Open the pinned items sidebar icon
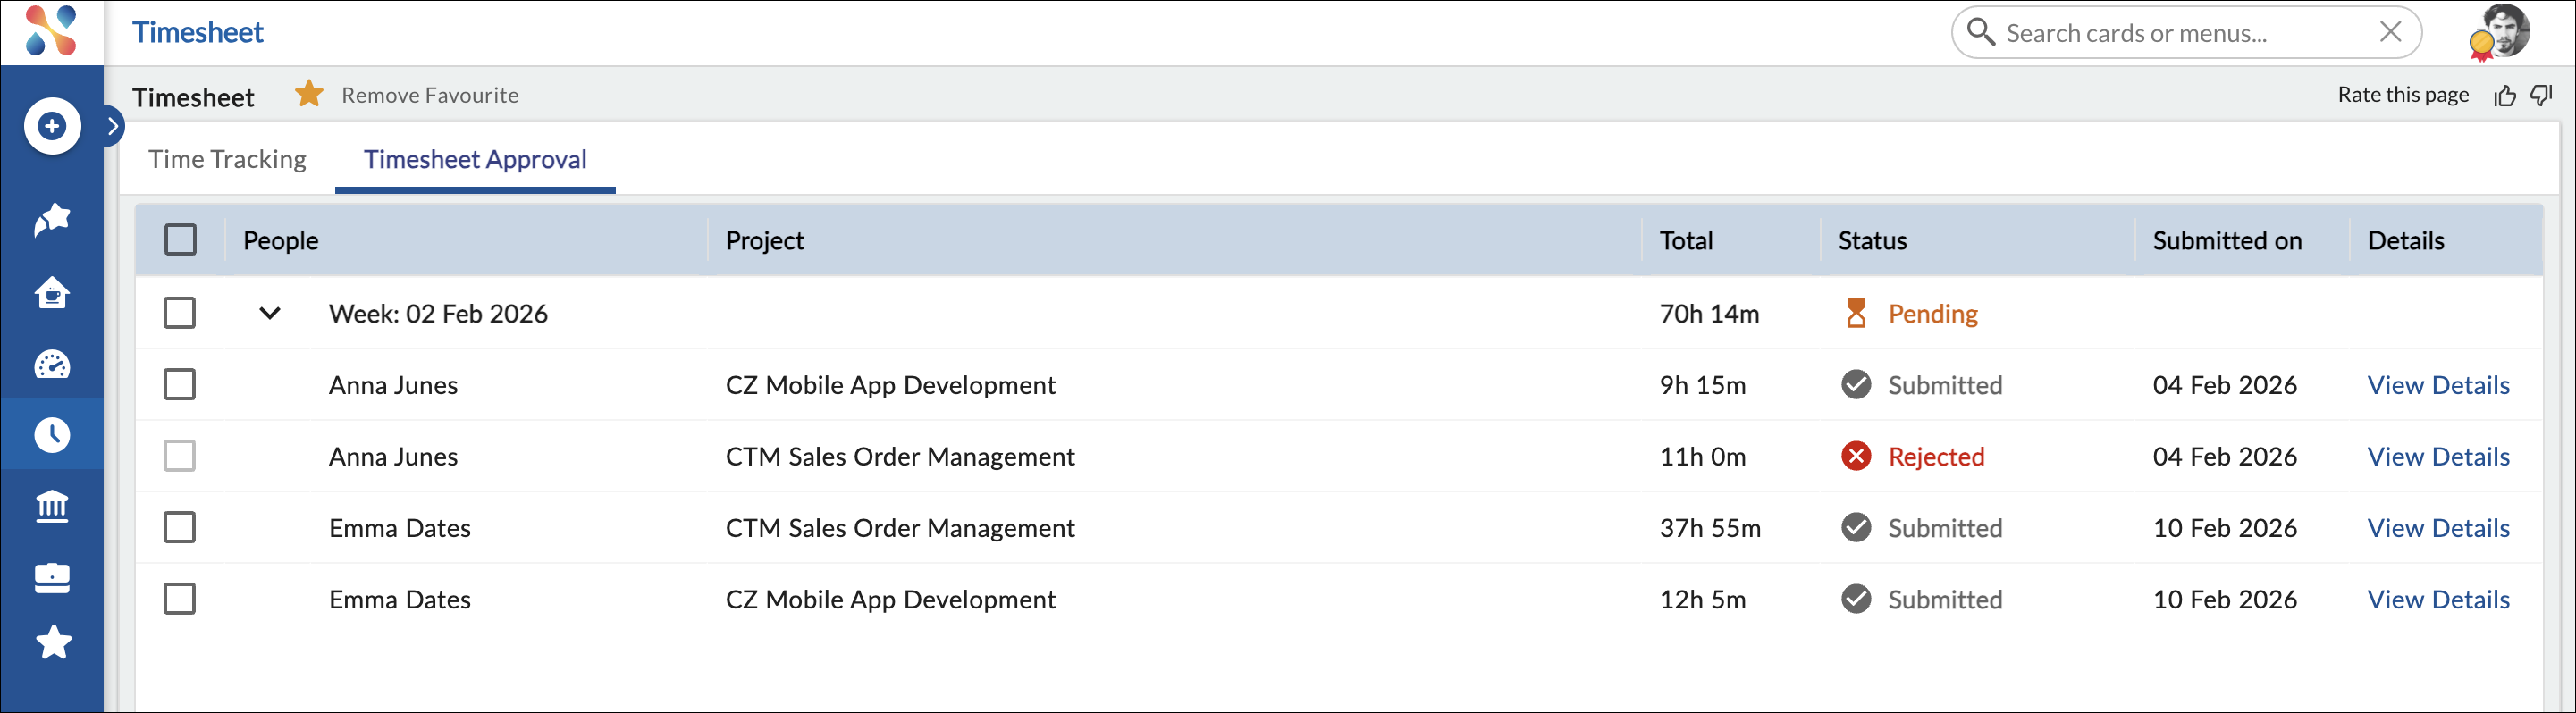The height and width of the screenshot is (713, 2576). click(52, 219)
